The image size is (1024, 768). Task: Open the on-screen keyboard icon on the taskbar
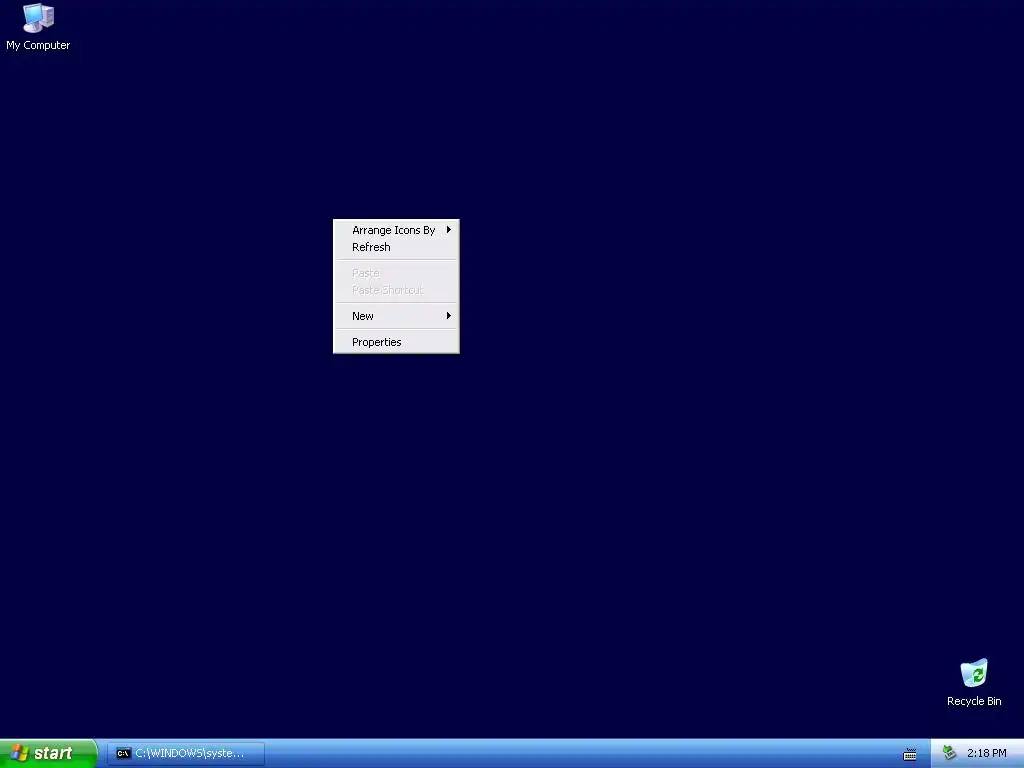pos(910,754)
